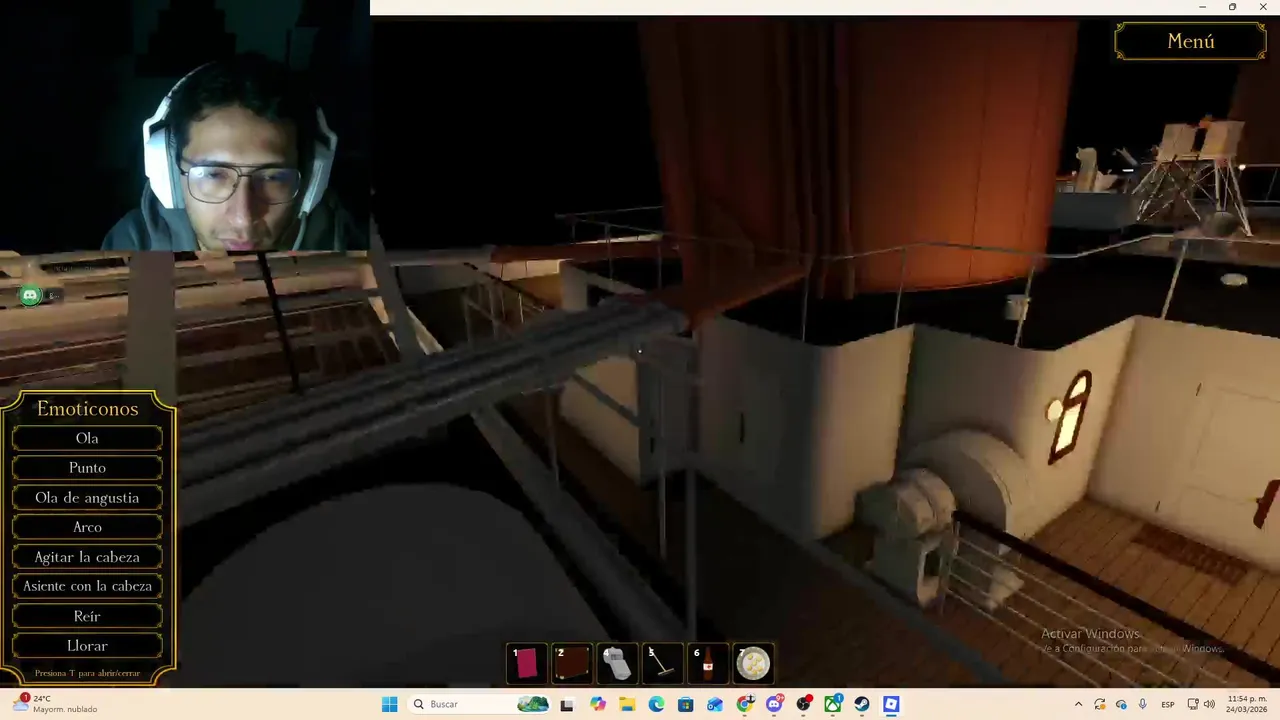Viewport: 1280px width, 720px height.
Task: Play the Reír emote
Action: pos(87,616)
